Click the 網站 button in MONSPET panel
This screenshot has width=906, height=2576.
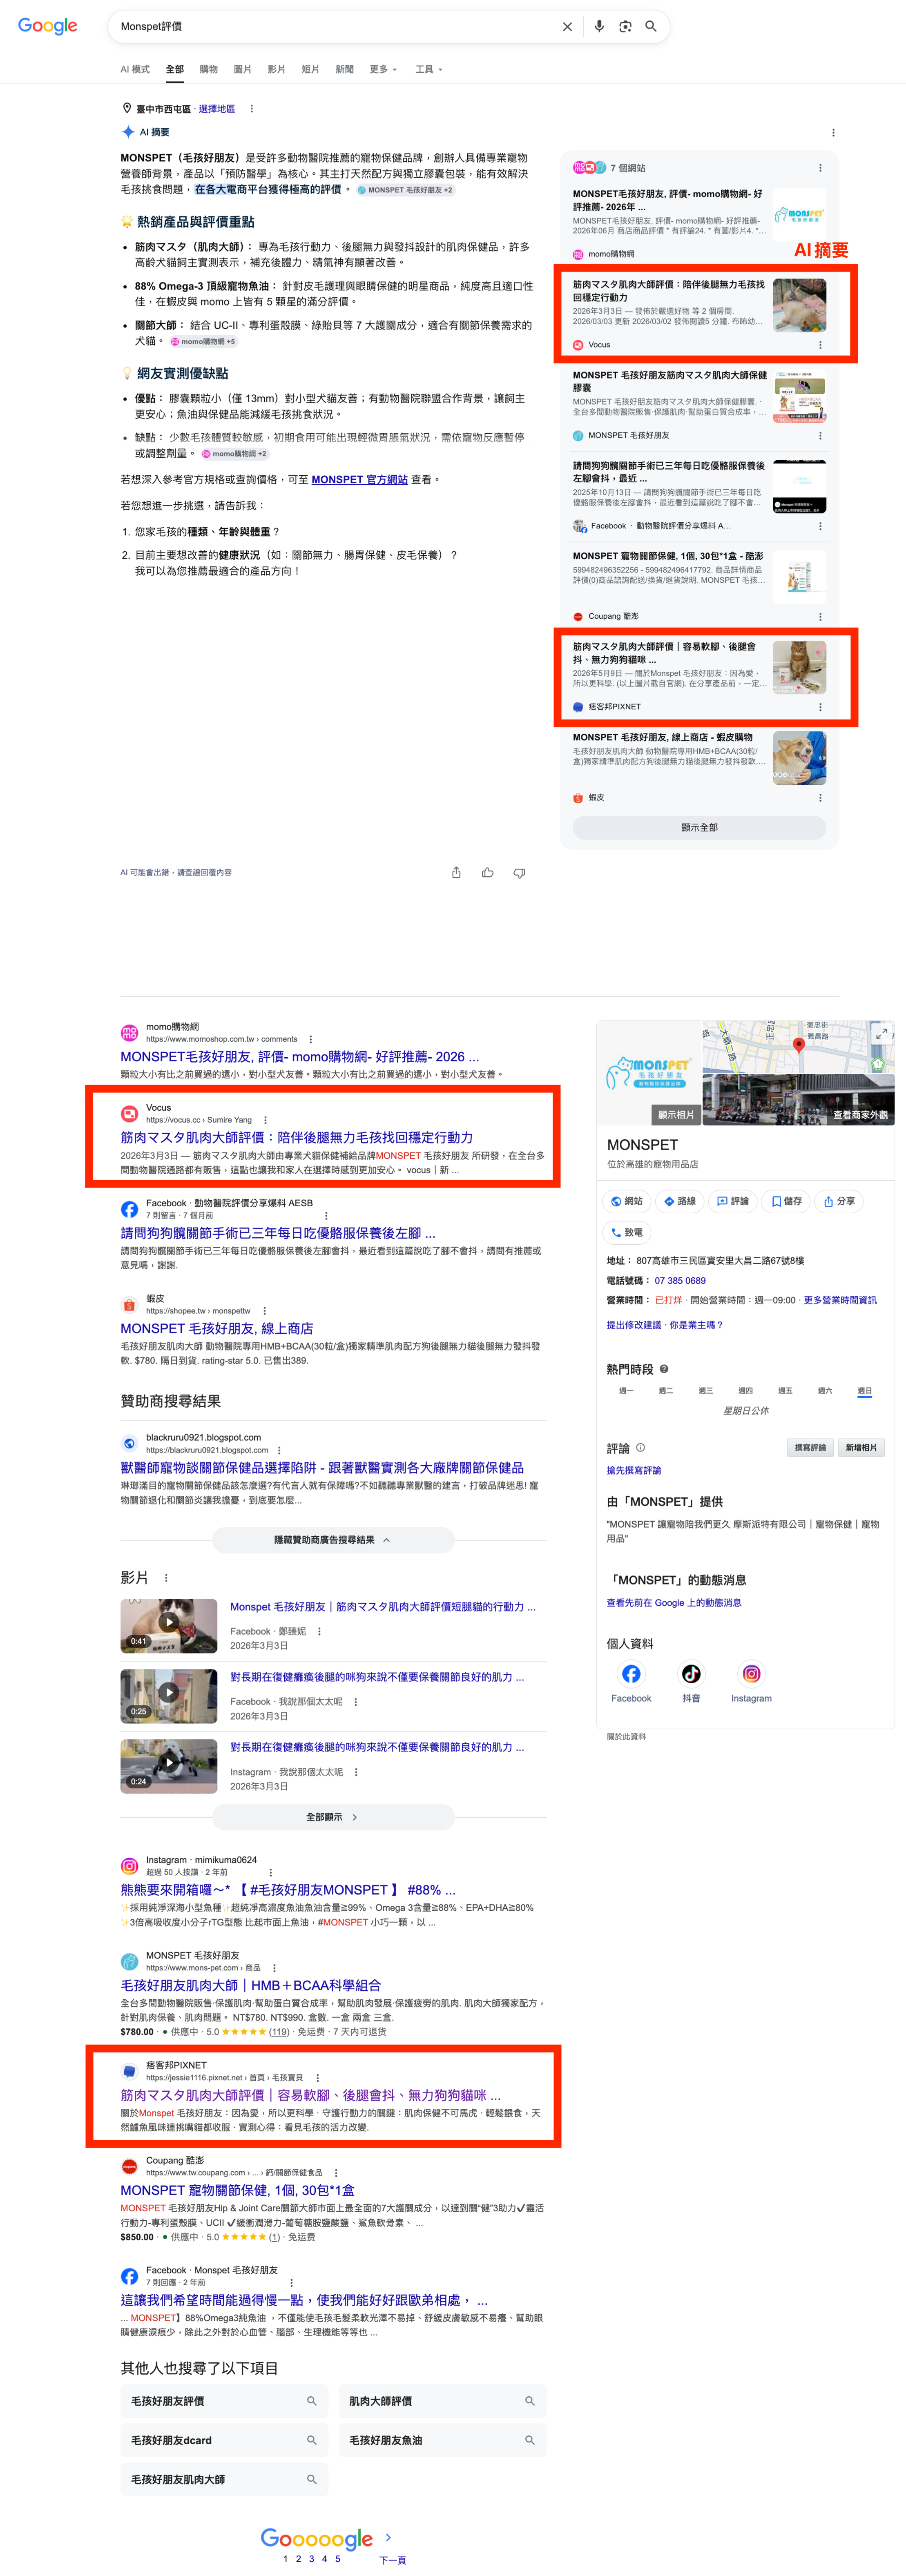click(627, 1201)
